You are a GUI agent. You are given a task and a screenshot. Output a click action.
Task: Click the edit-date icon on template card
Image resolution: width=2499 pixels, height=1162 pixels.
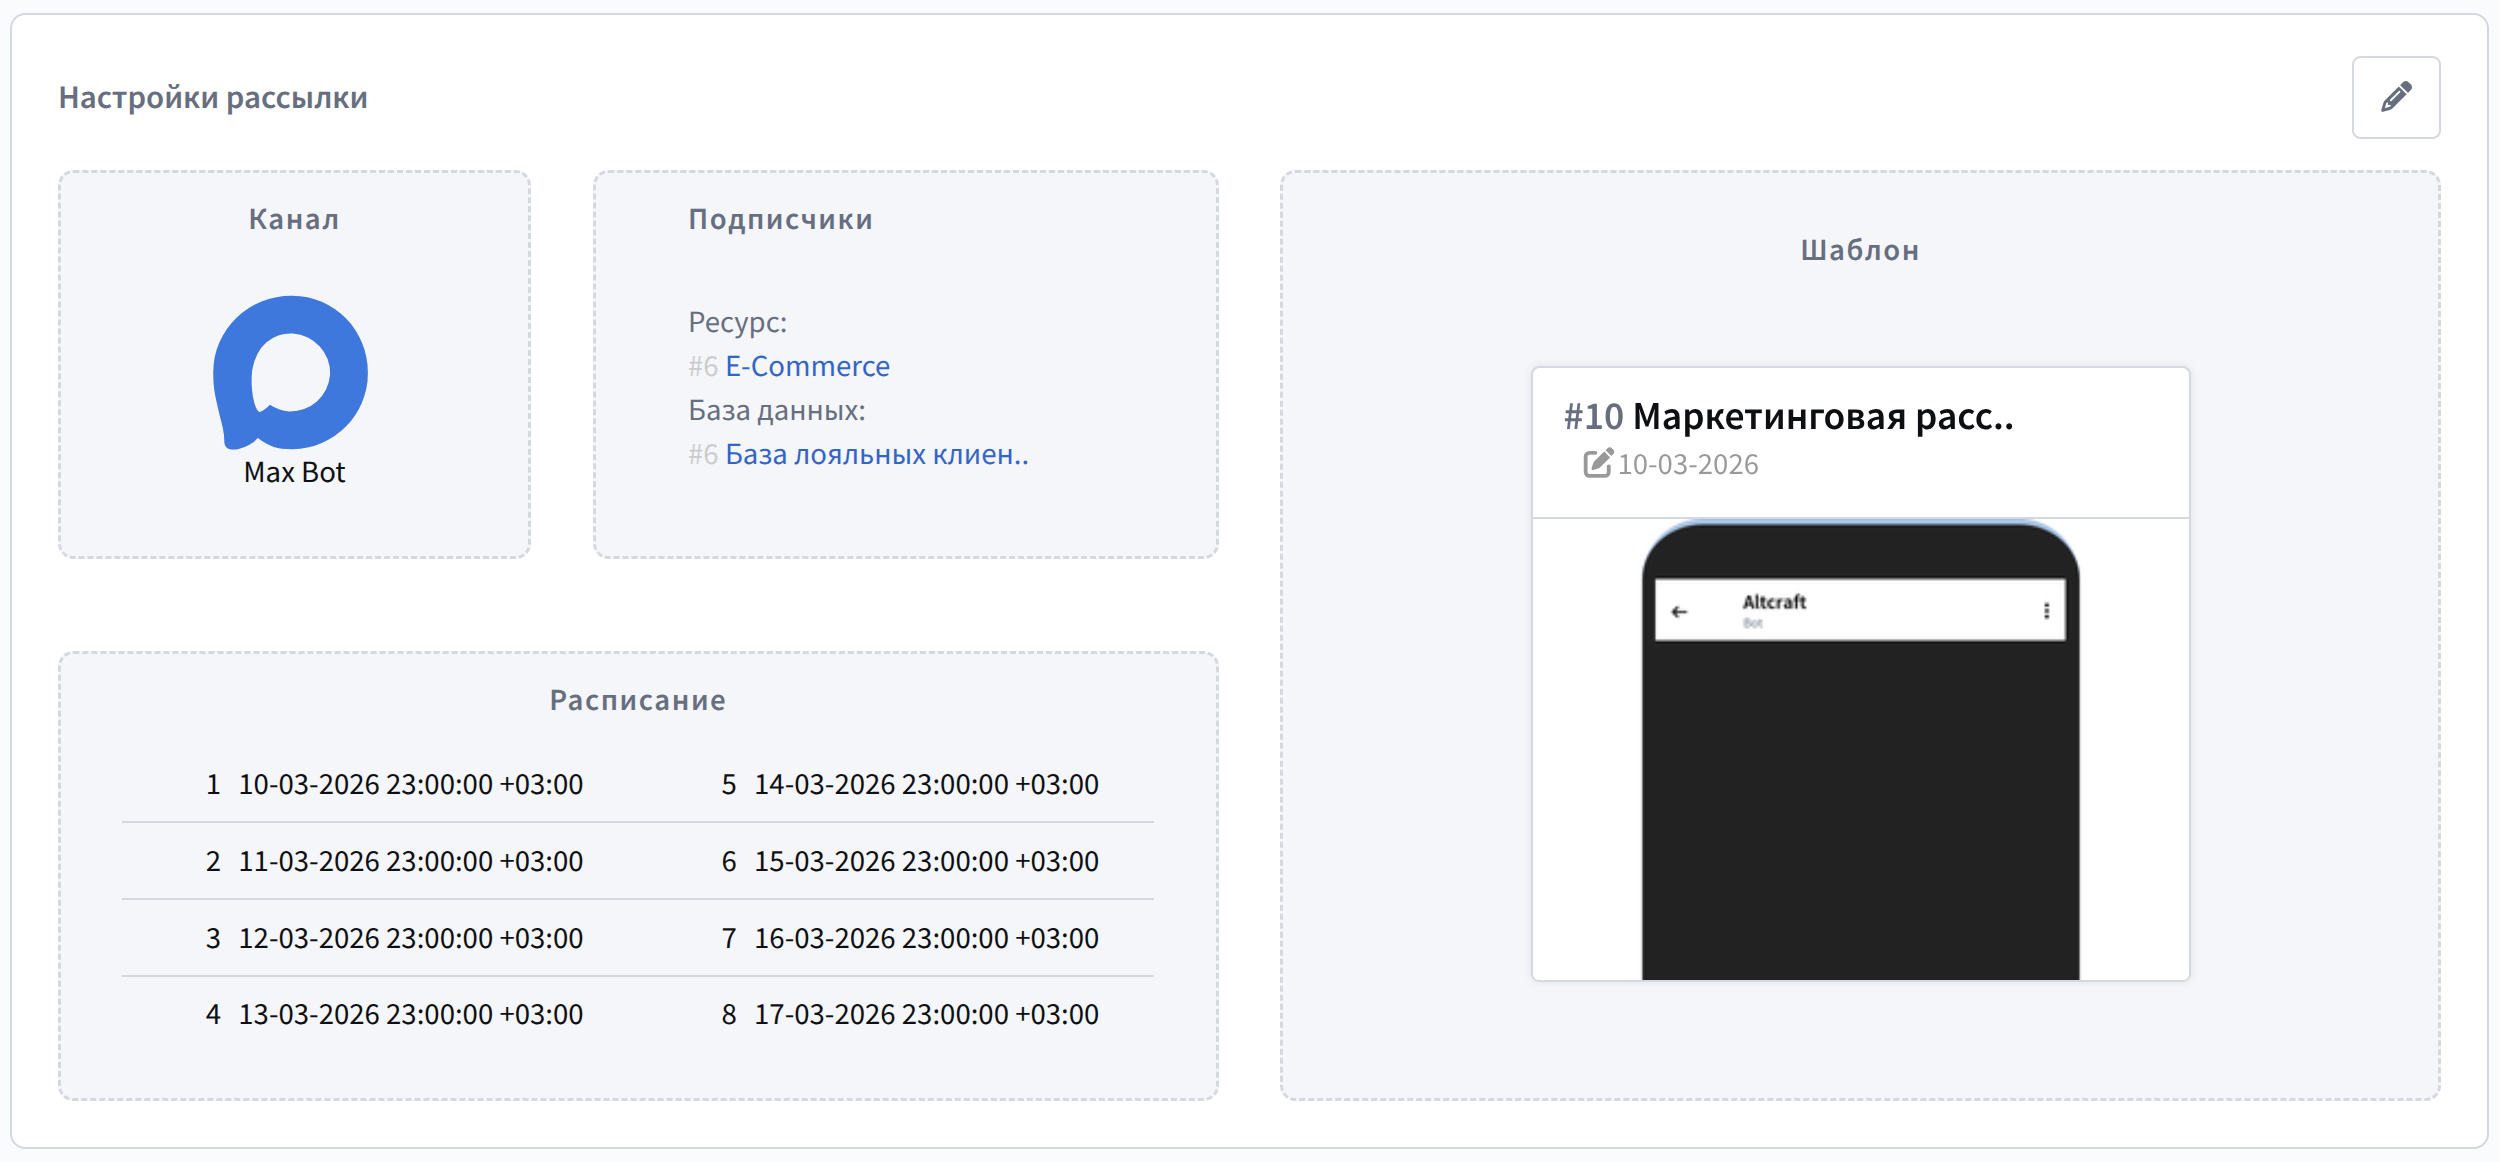coord(1597,463)
